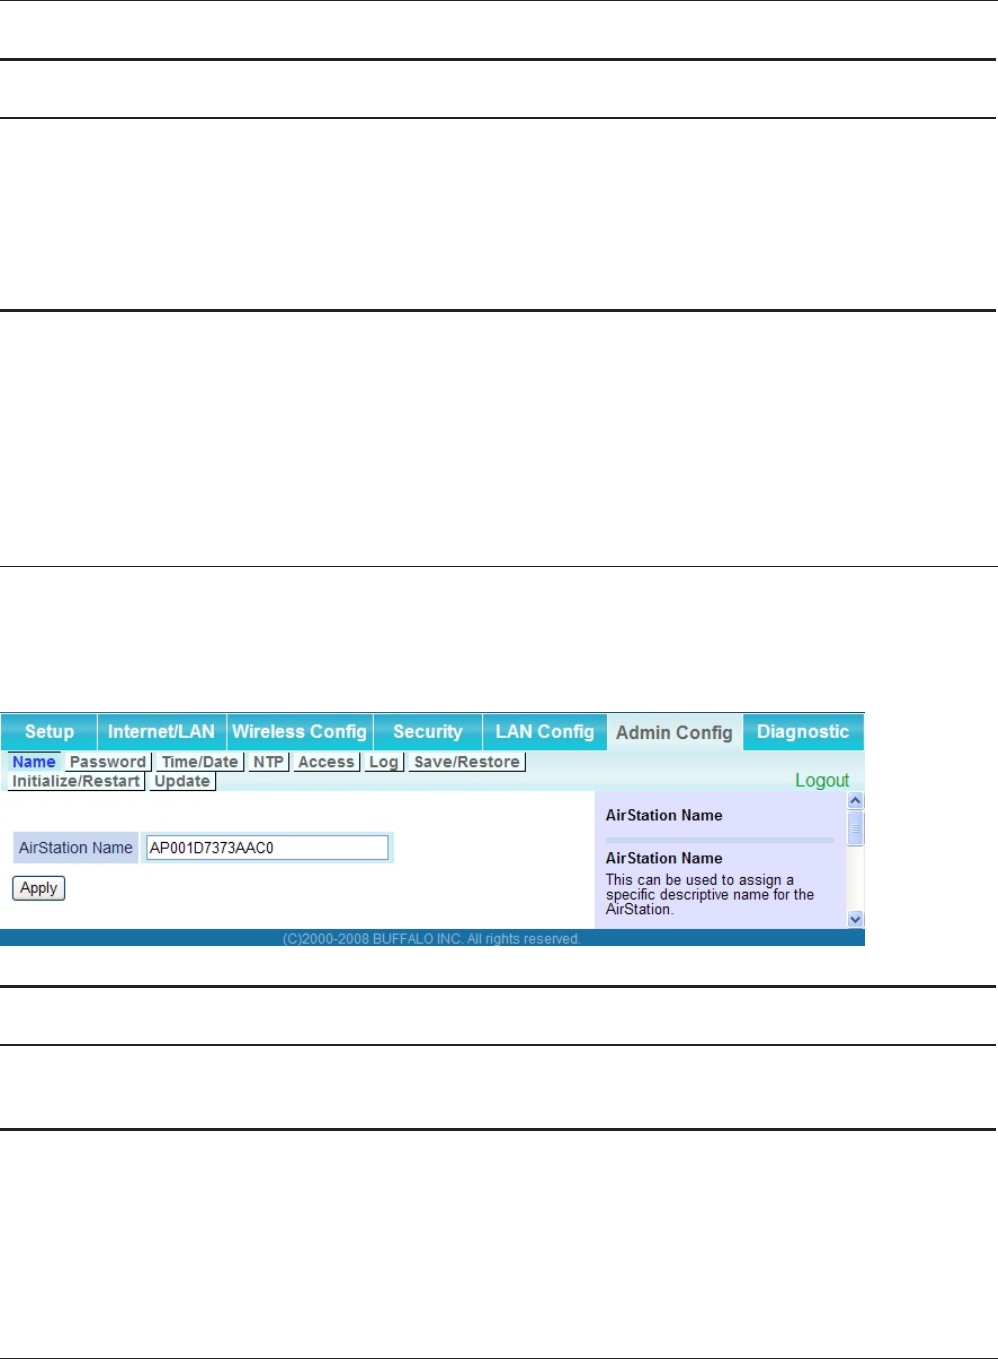
Task: Select the Security tab
Action: pos(428,732)
